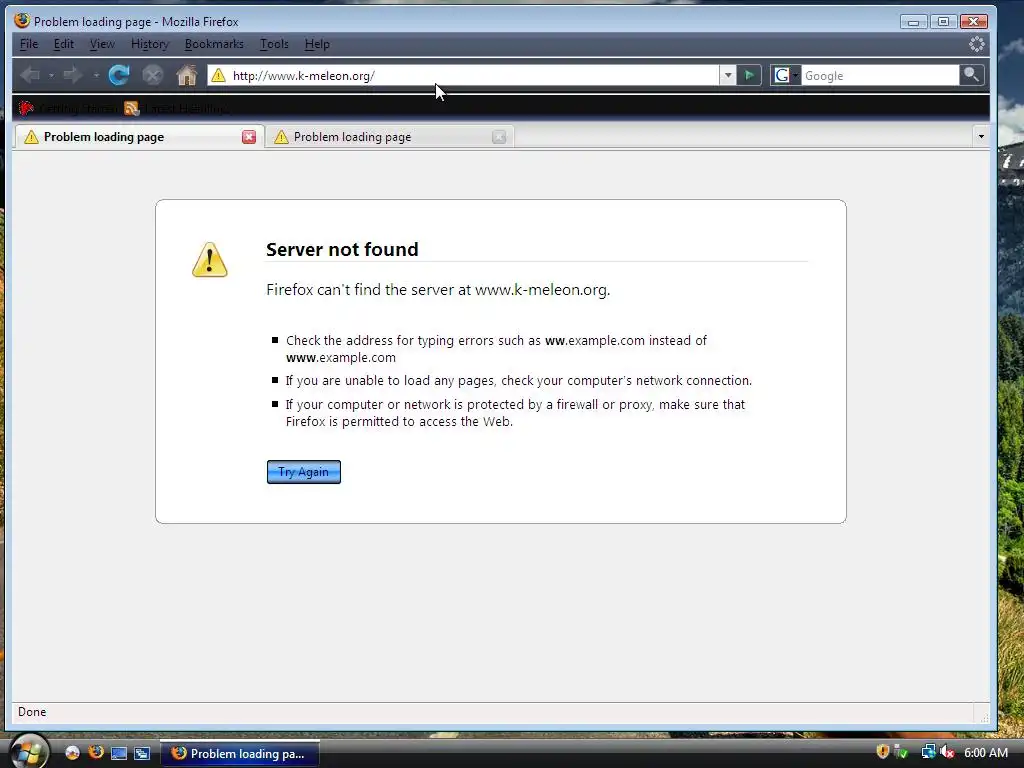Minimize the Firefox window
The height and width of the screenshot is (768, 1024).
click(x=913, y=22)
